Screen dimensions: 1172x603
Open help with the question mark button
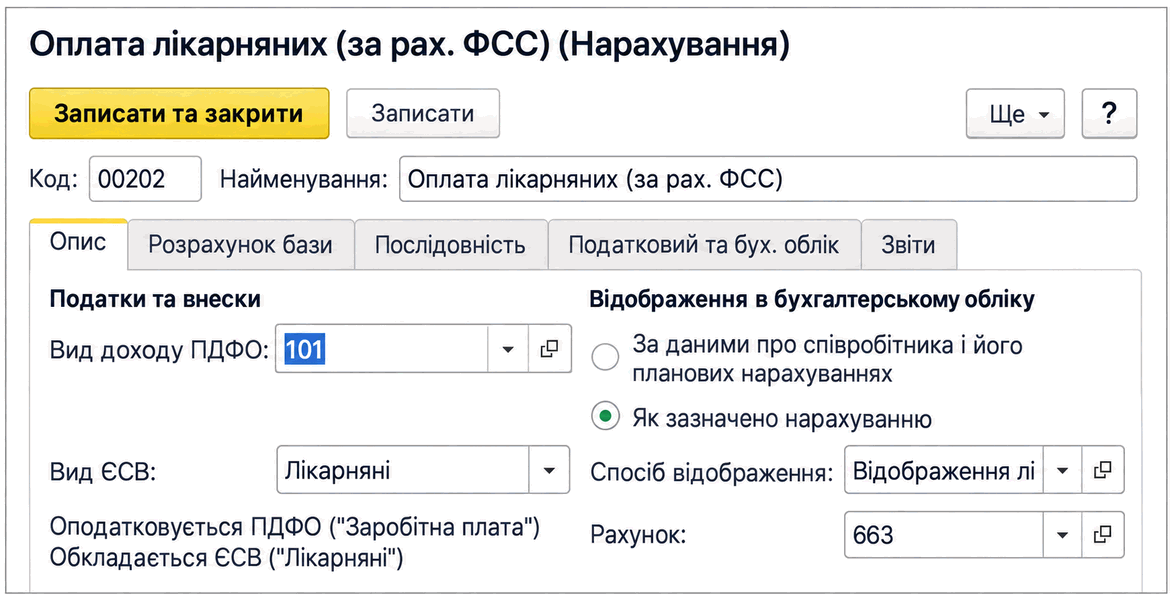pos(1109,114)
